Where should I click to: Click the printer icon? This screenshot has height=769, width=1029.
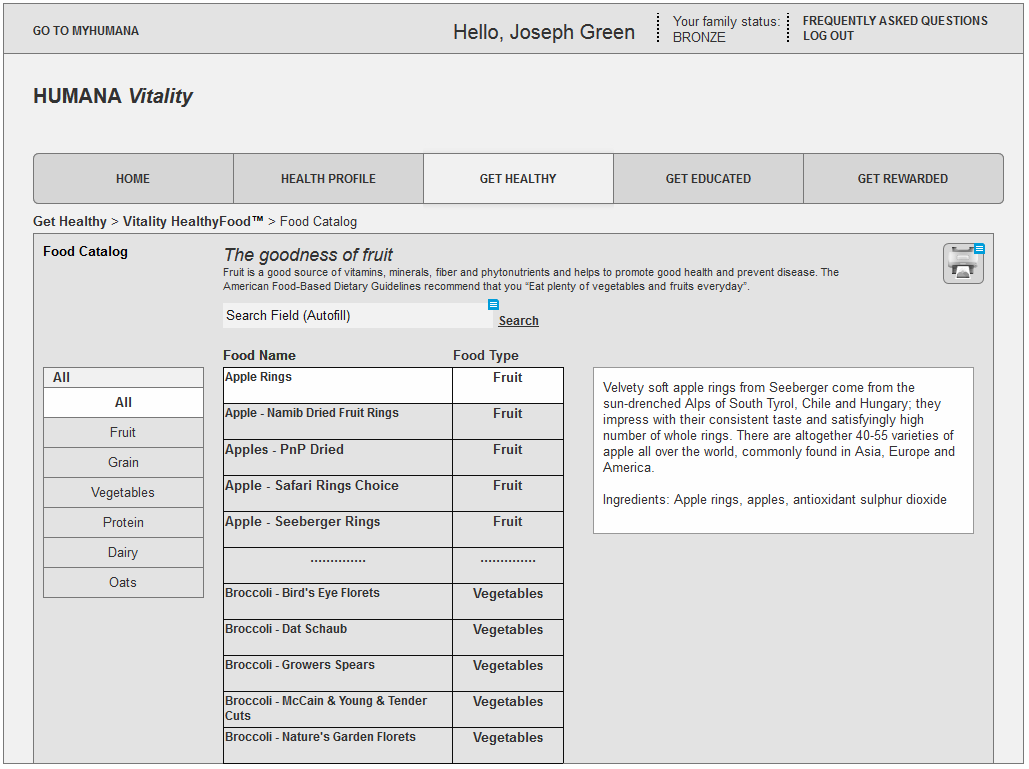963,264
